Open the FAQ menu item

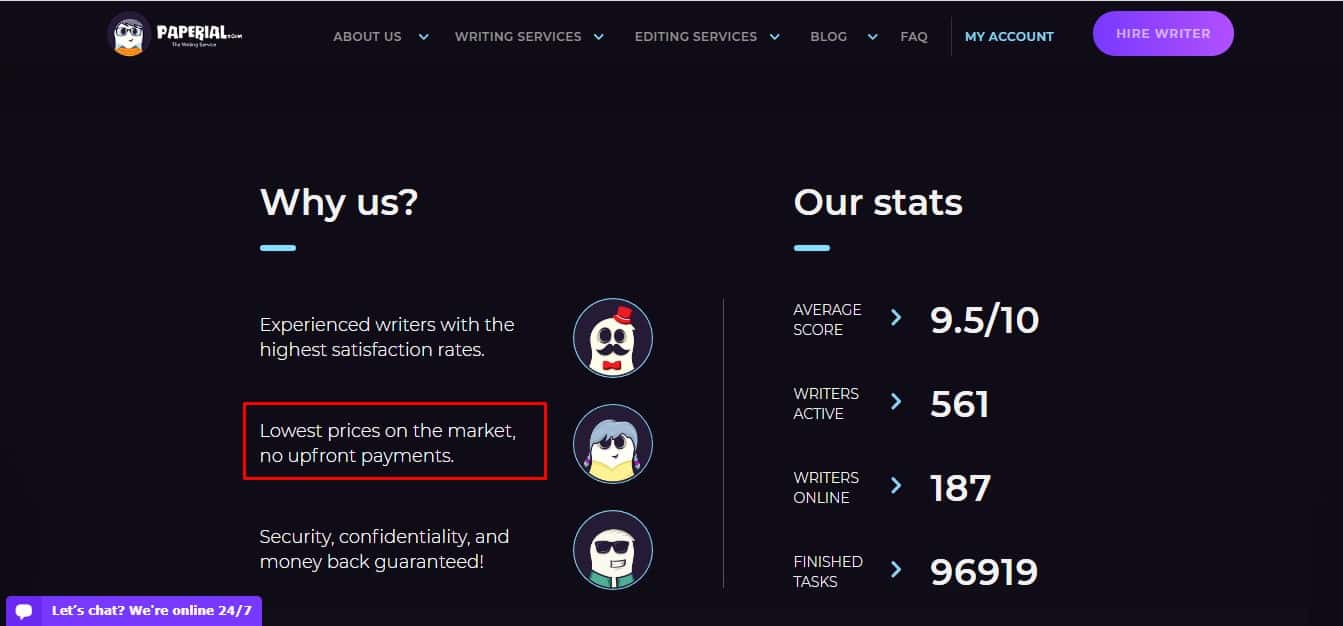point(914,37)
